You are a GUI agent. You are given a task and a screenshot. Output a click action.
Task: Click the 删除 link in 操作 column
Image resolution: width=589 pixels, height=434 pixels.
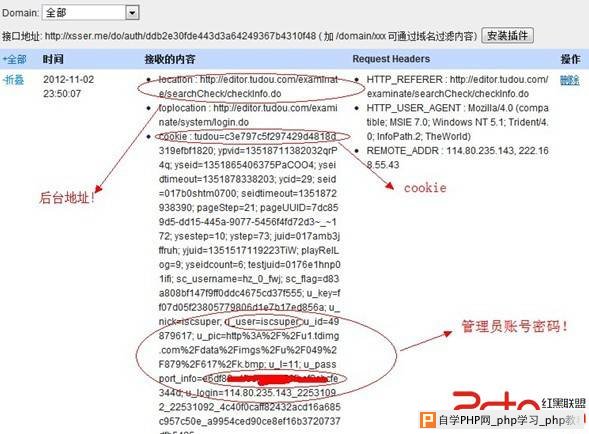(x=569, y=80)
